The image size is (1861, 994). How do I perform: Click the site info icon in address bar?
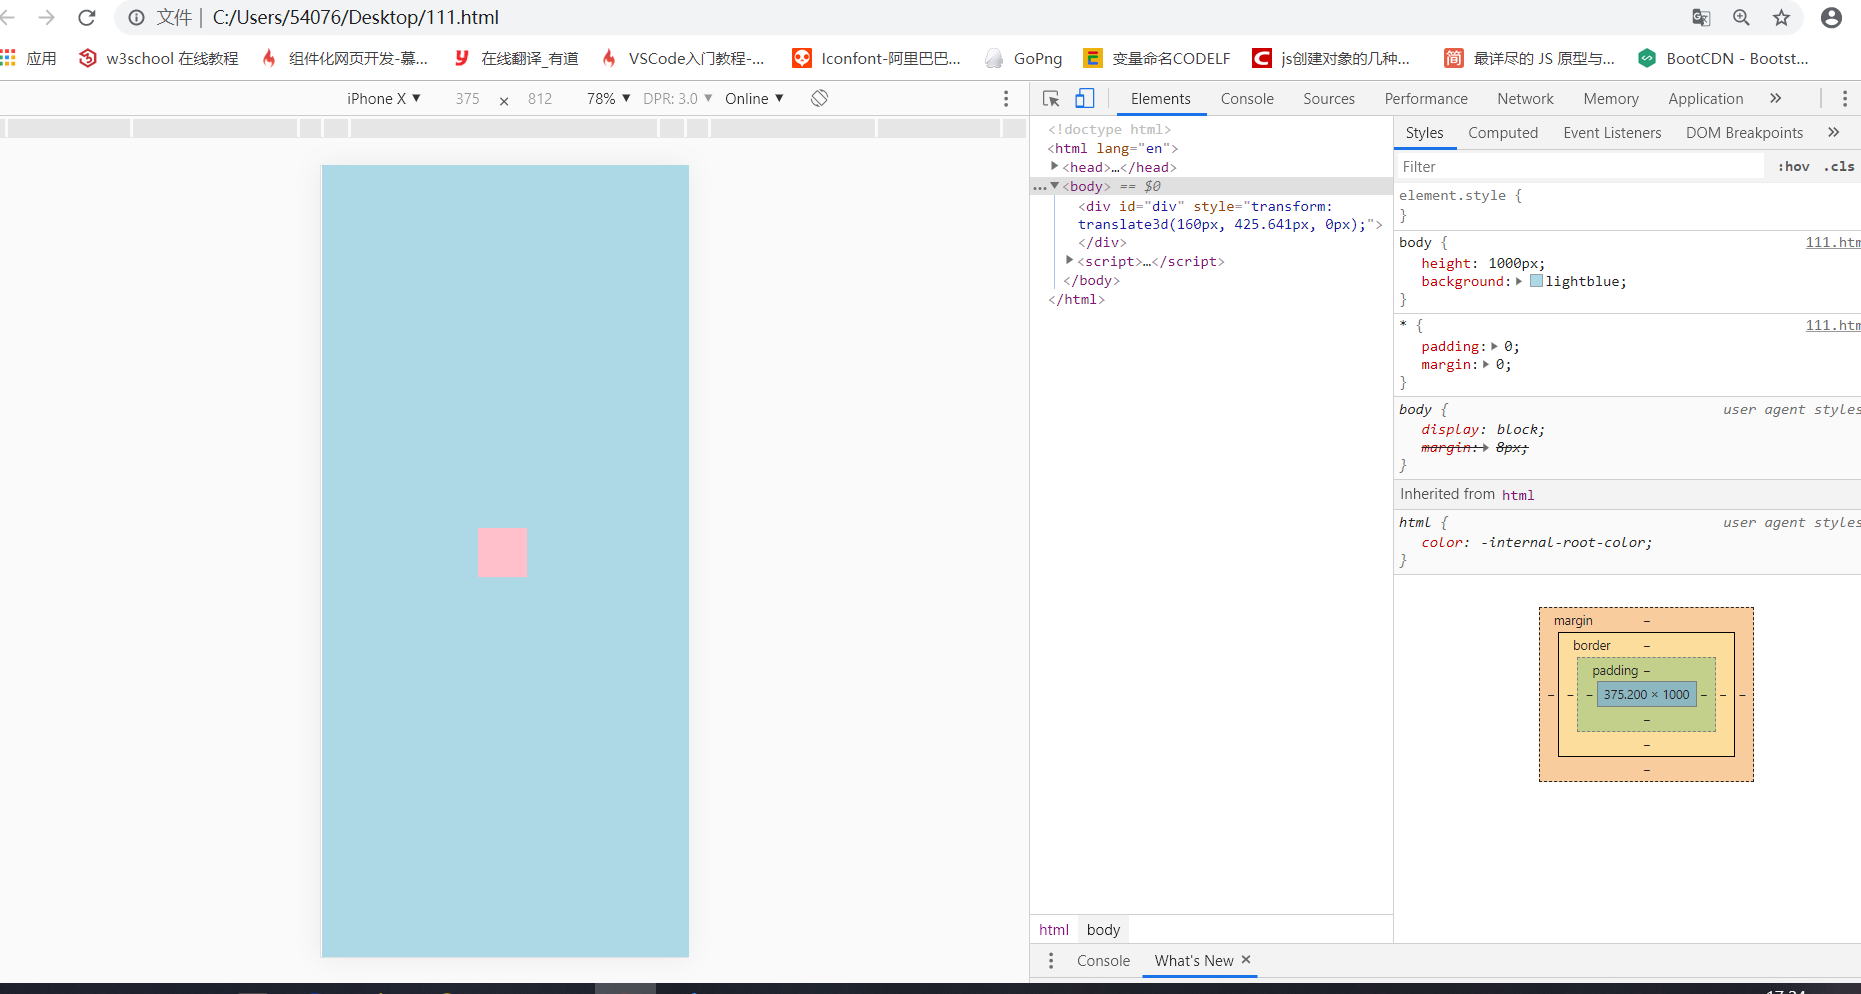137,18
